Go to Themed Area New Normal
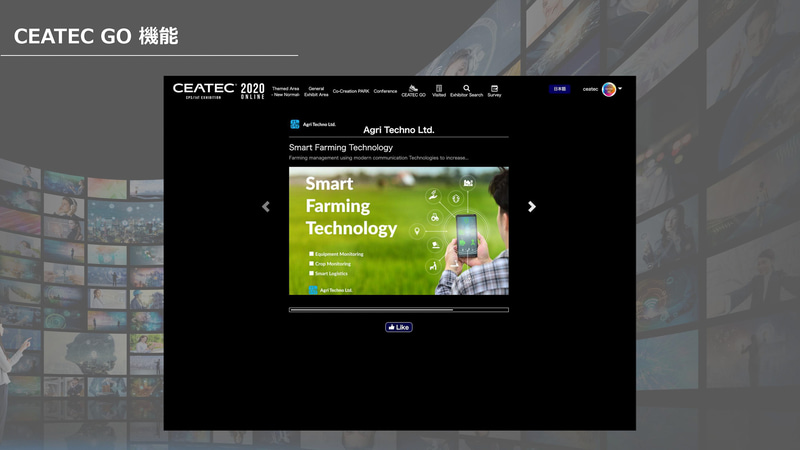 [285, 91]
